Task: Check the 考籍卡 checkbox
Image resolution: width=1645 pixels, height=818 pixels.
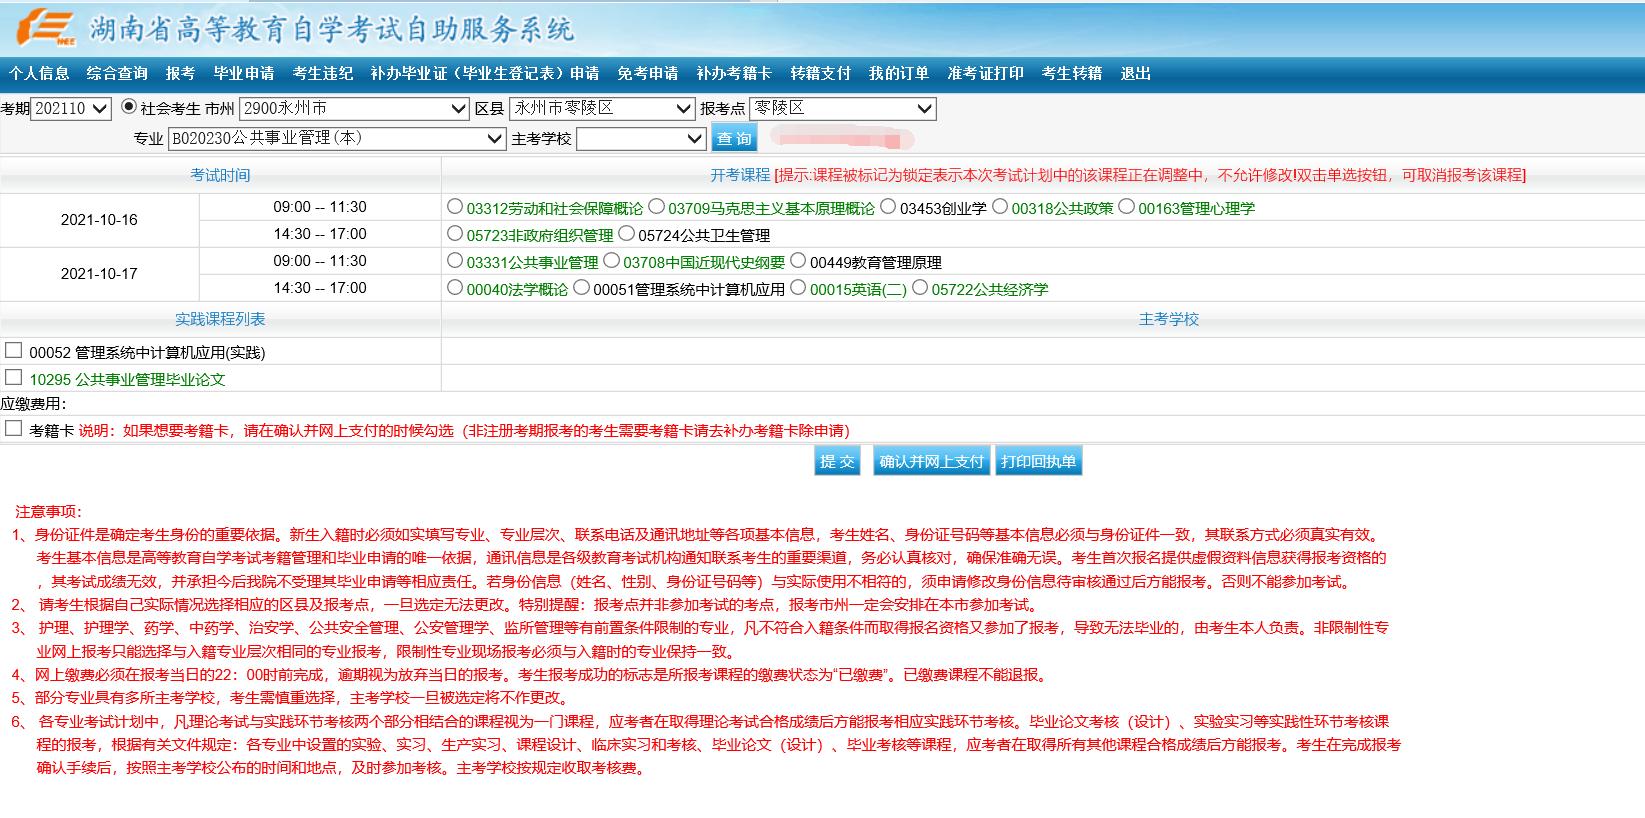Action: click(x=14, y=428)
